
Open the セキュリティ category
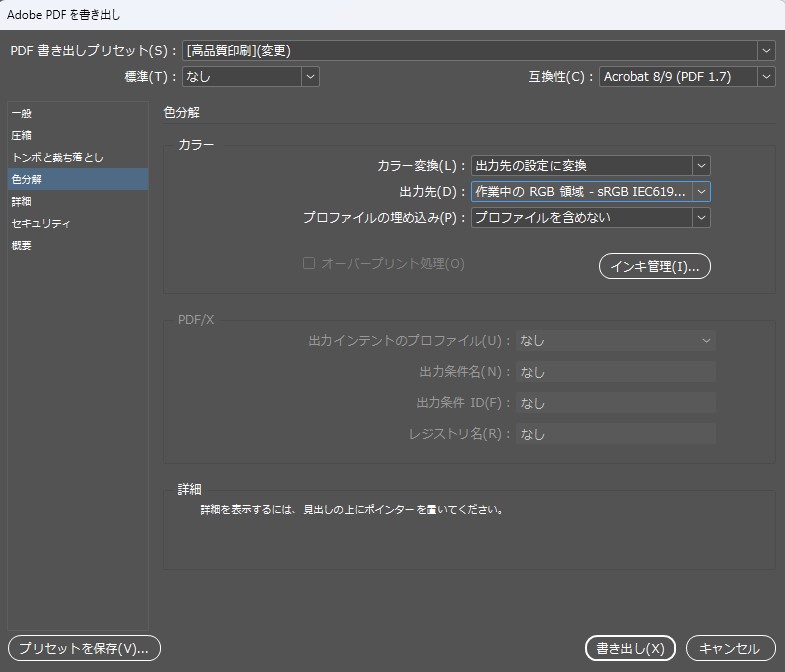78,223
